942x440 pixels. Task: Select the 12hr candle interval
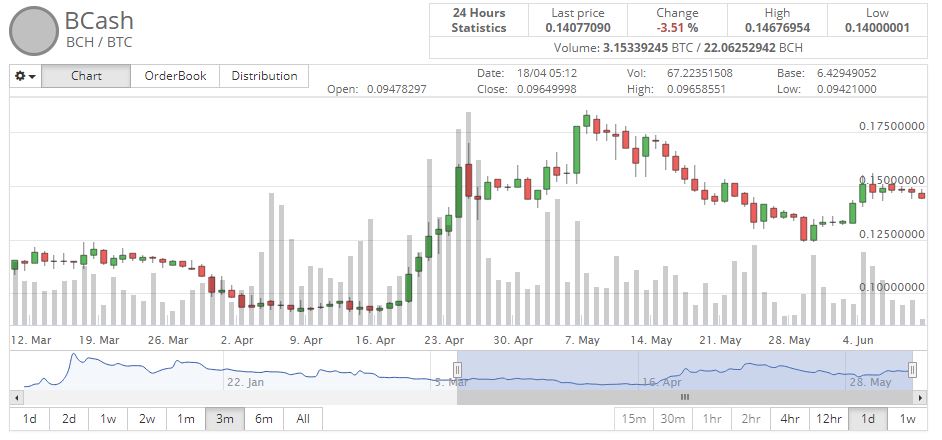click(829, 419)
